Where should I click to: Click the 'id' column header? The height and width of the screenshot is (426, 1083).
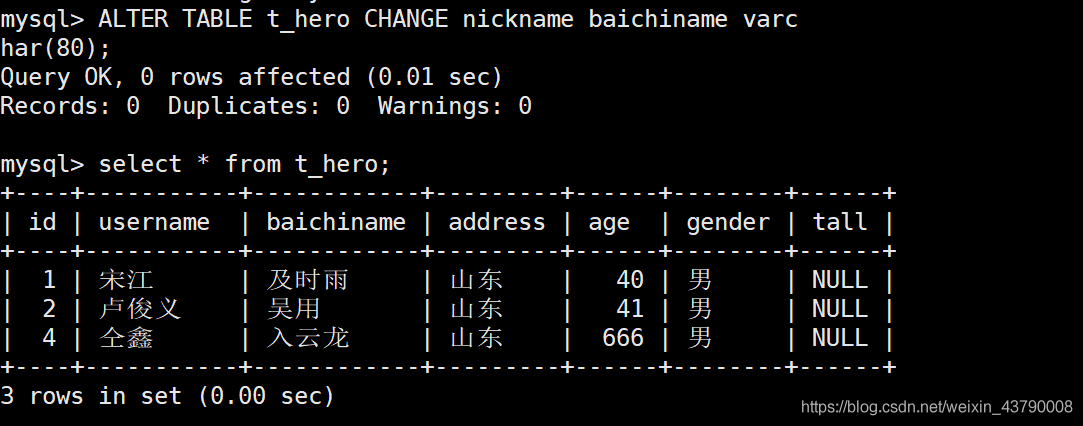click(x=42, y=222)
